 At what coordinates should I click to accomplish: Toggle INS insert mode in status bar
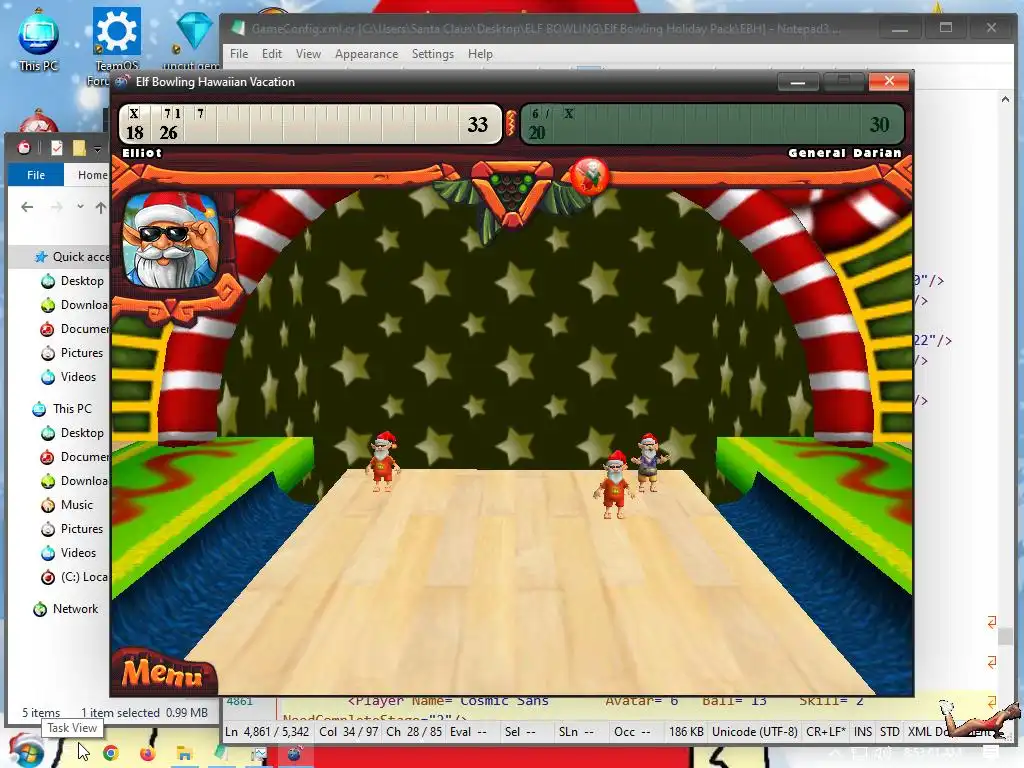[x=862, y=732]
